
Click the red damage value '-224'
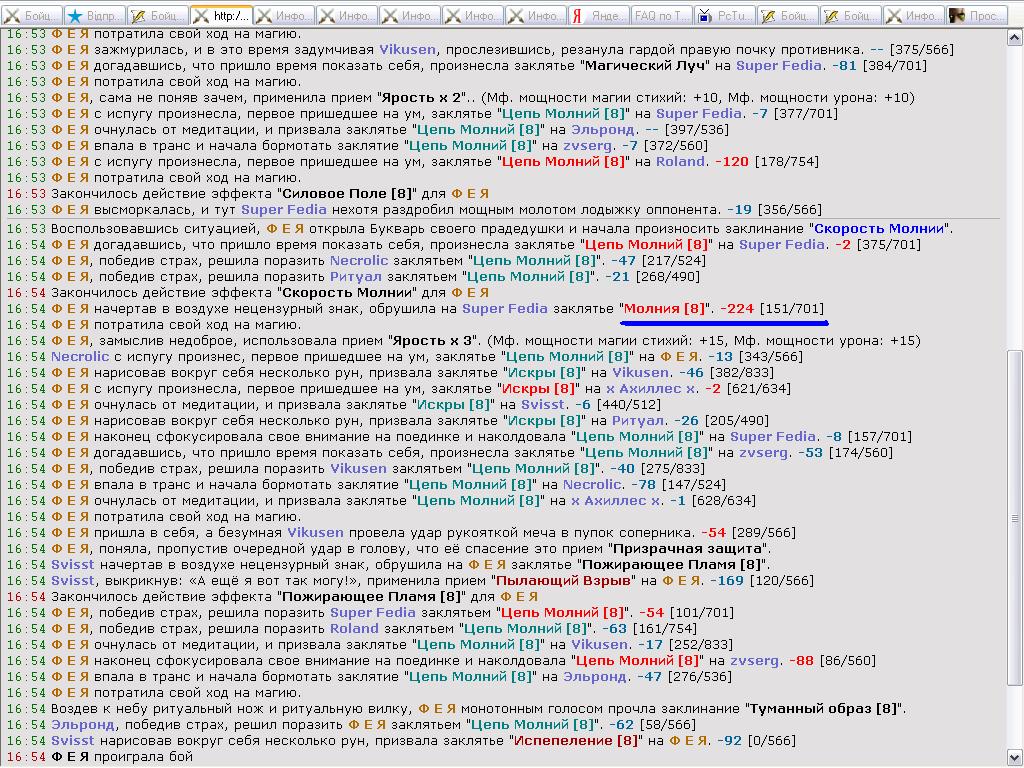pos(737,308)
